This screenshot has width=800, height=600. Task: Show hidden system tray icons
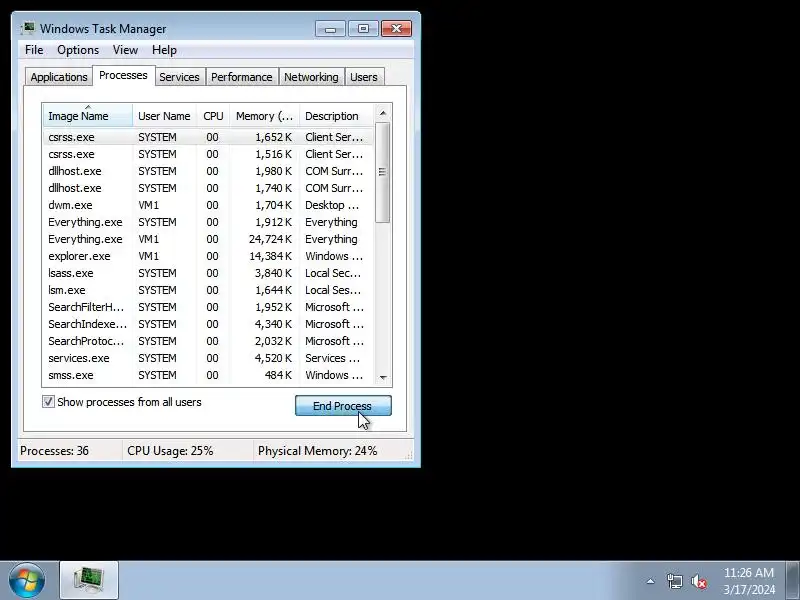[651, 581]
